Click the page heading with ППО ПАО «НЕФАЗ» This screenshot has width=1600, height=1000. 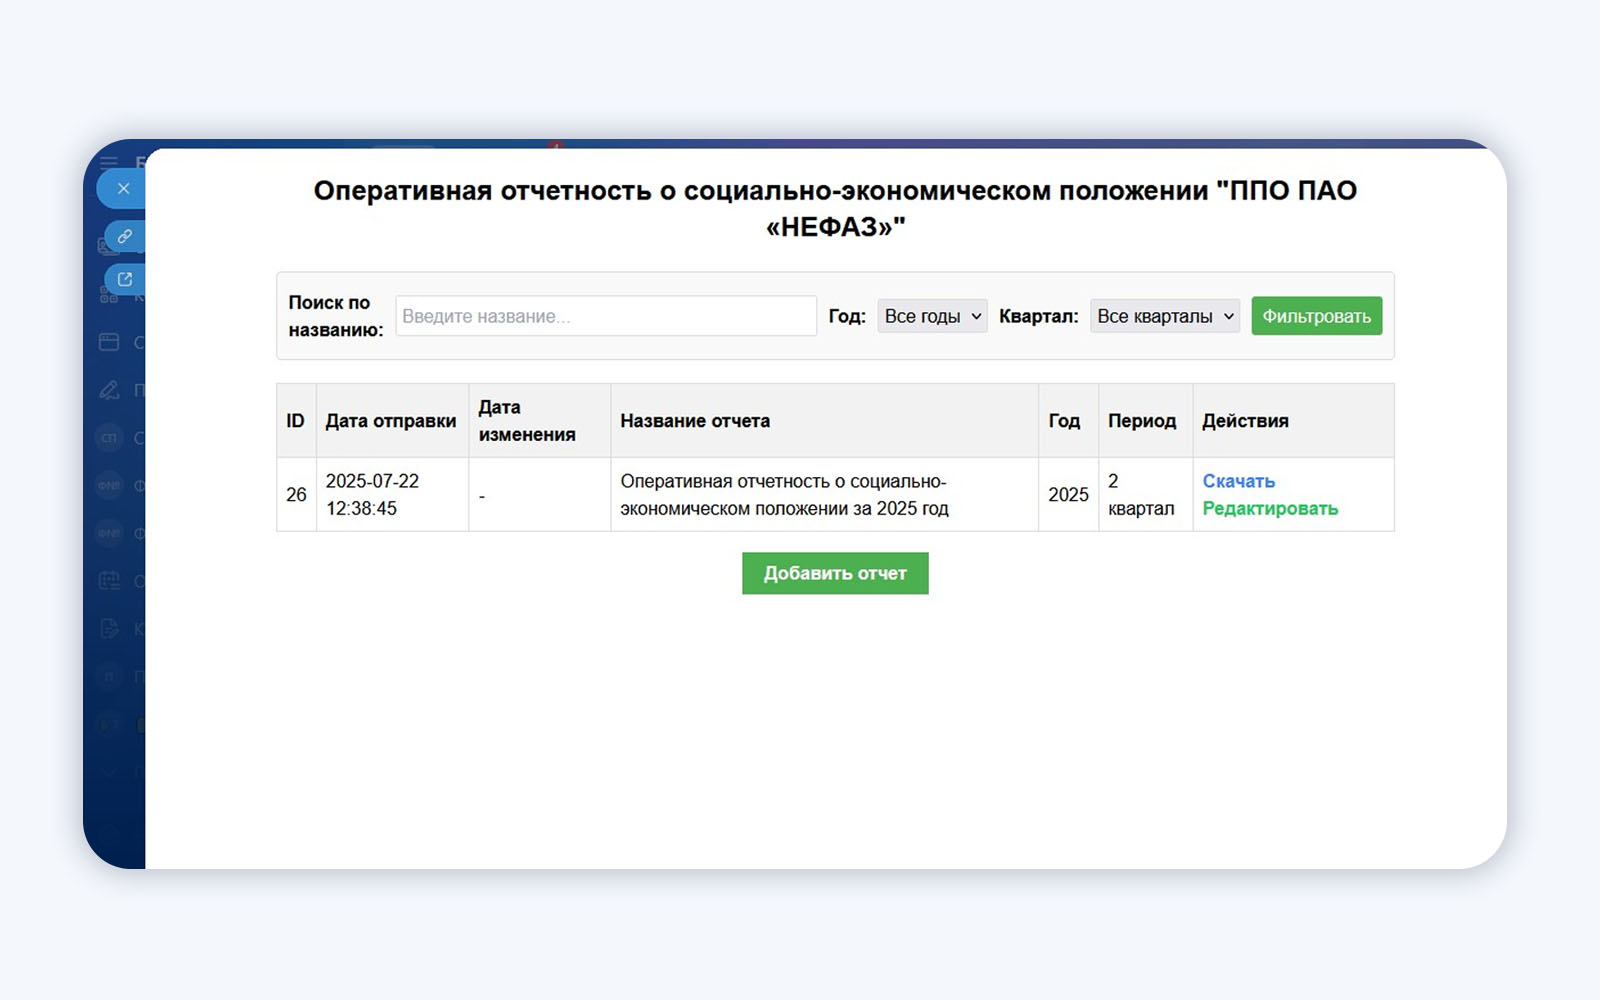click(835, 208)
